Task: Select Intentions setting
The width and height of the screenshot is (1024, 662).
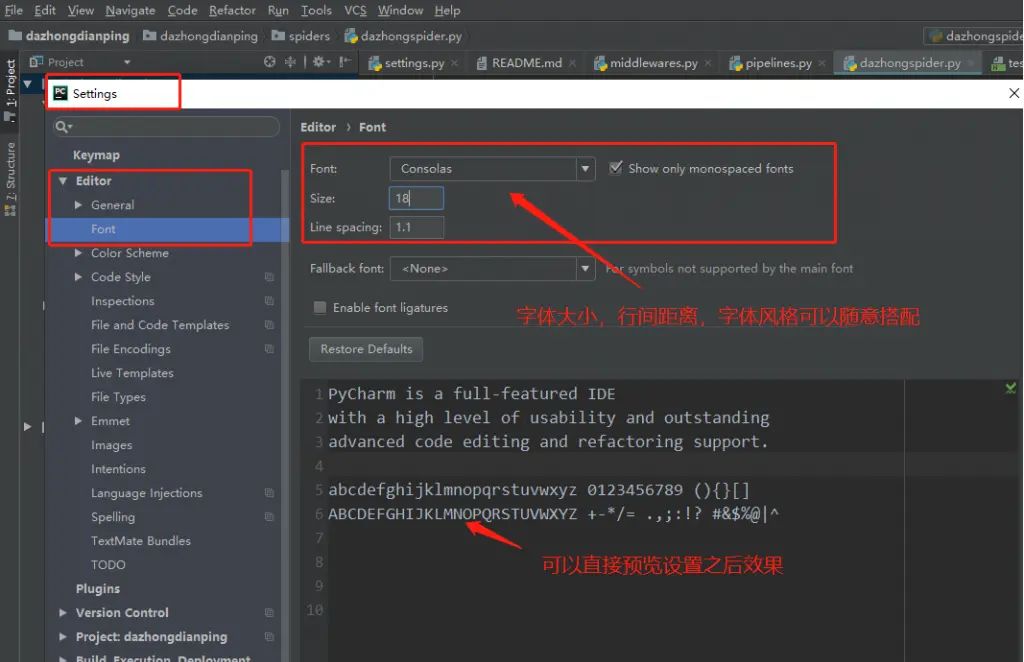Action: 118,469
